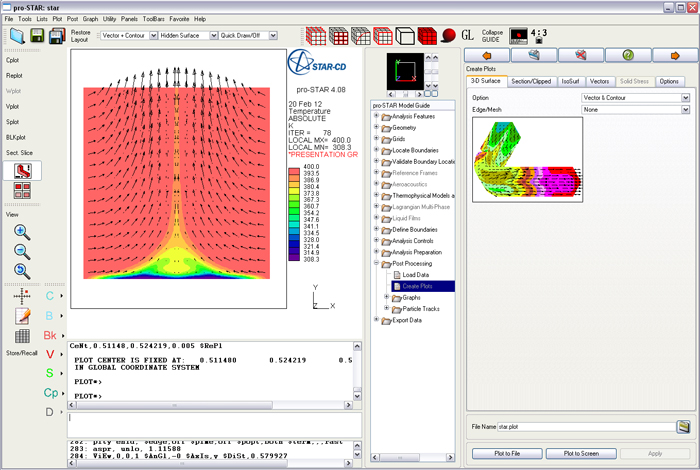Click the Collapse GUIDE button
Image resolution: width=700 pixels, height=470 pixels.
(492, 36)
